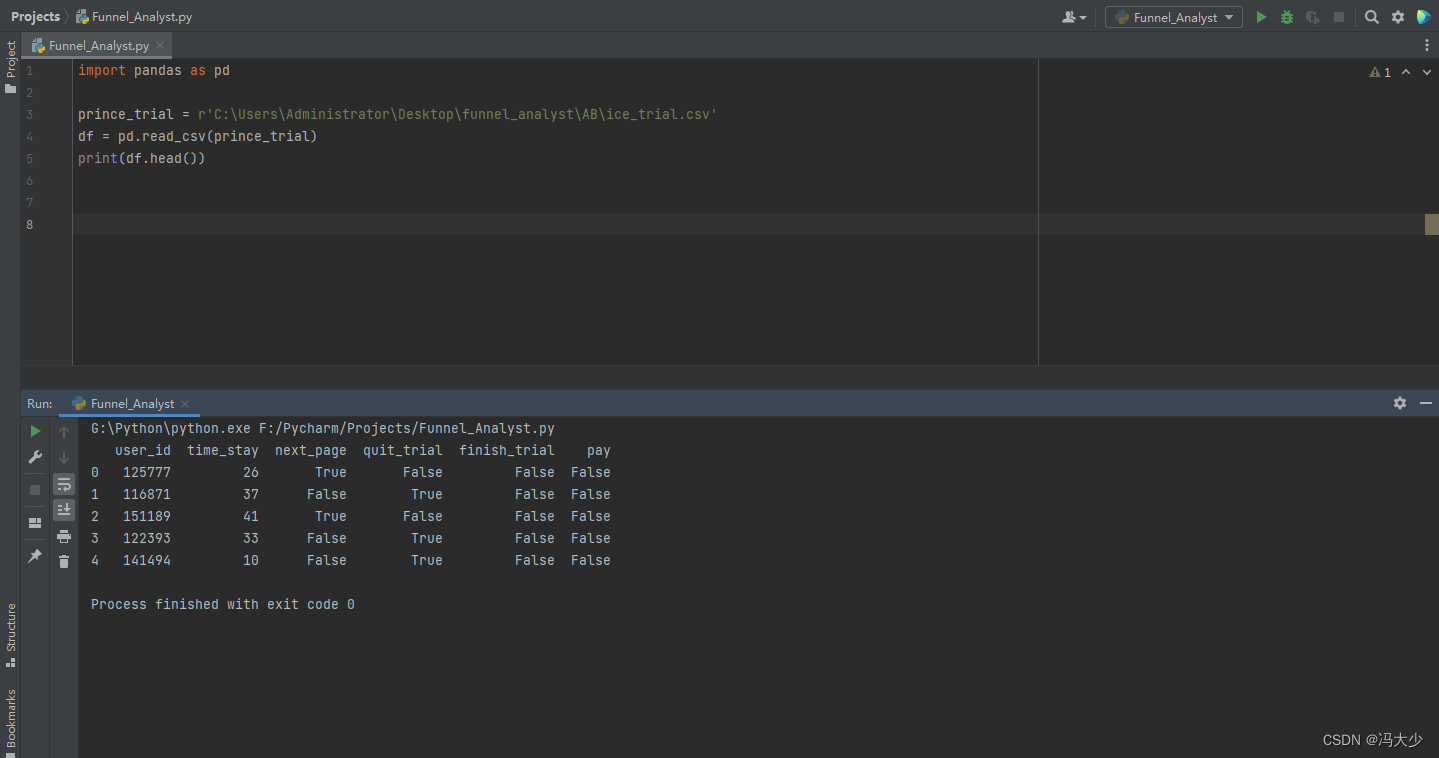Open Run panel settings gear
Image resolution: width=1439 pixels, height=758 pixels.
1400,403
